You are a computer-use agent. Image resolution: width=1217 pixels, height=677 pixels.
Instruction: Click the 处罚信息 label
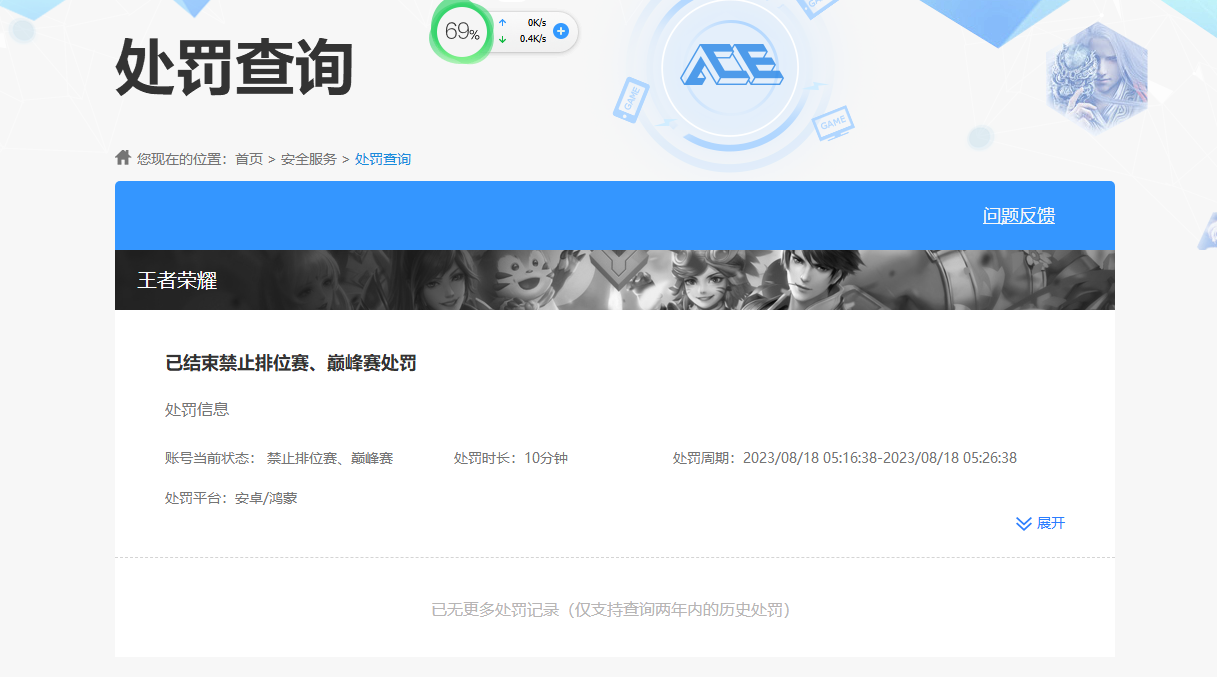[x=197, y=410]
